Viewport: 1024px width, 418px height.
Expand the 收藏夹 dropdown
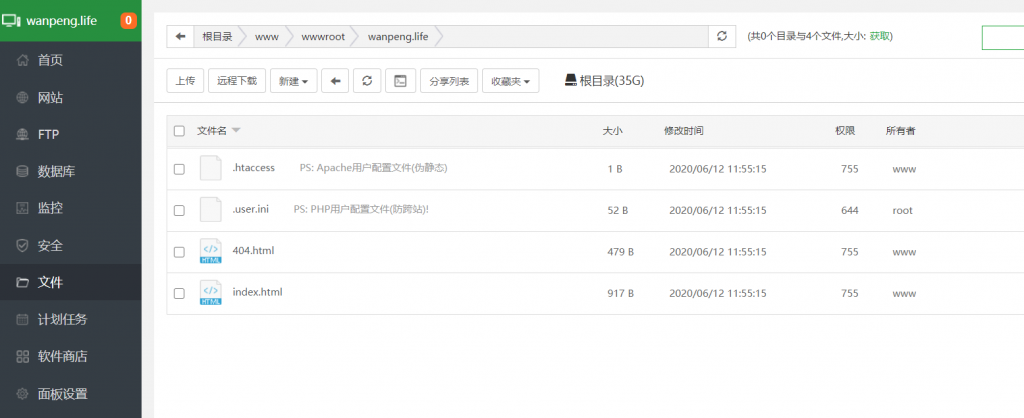(510, 81)
